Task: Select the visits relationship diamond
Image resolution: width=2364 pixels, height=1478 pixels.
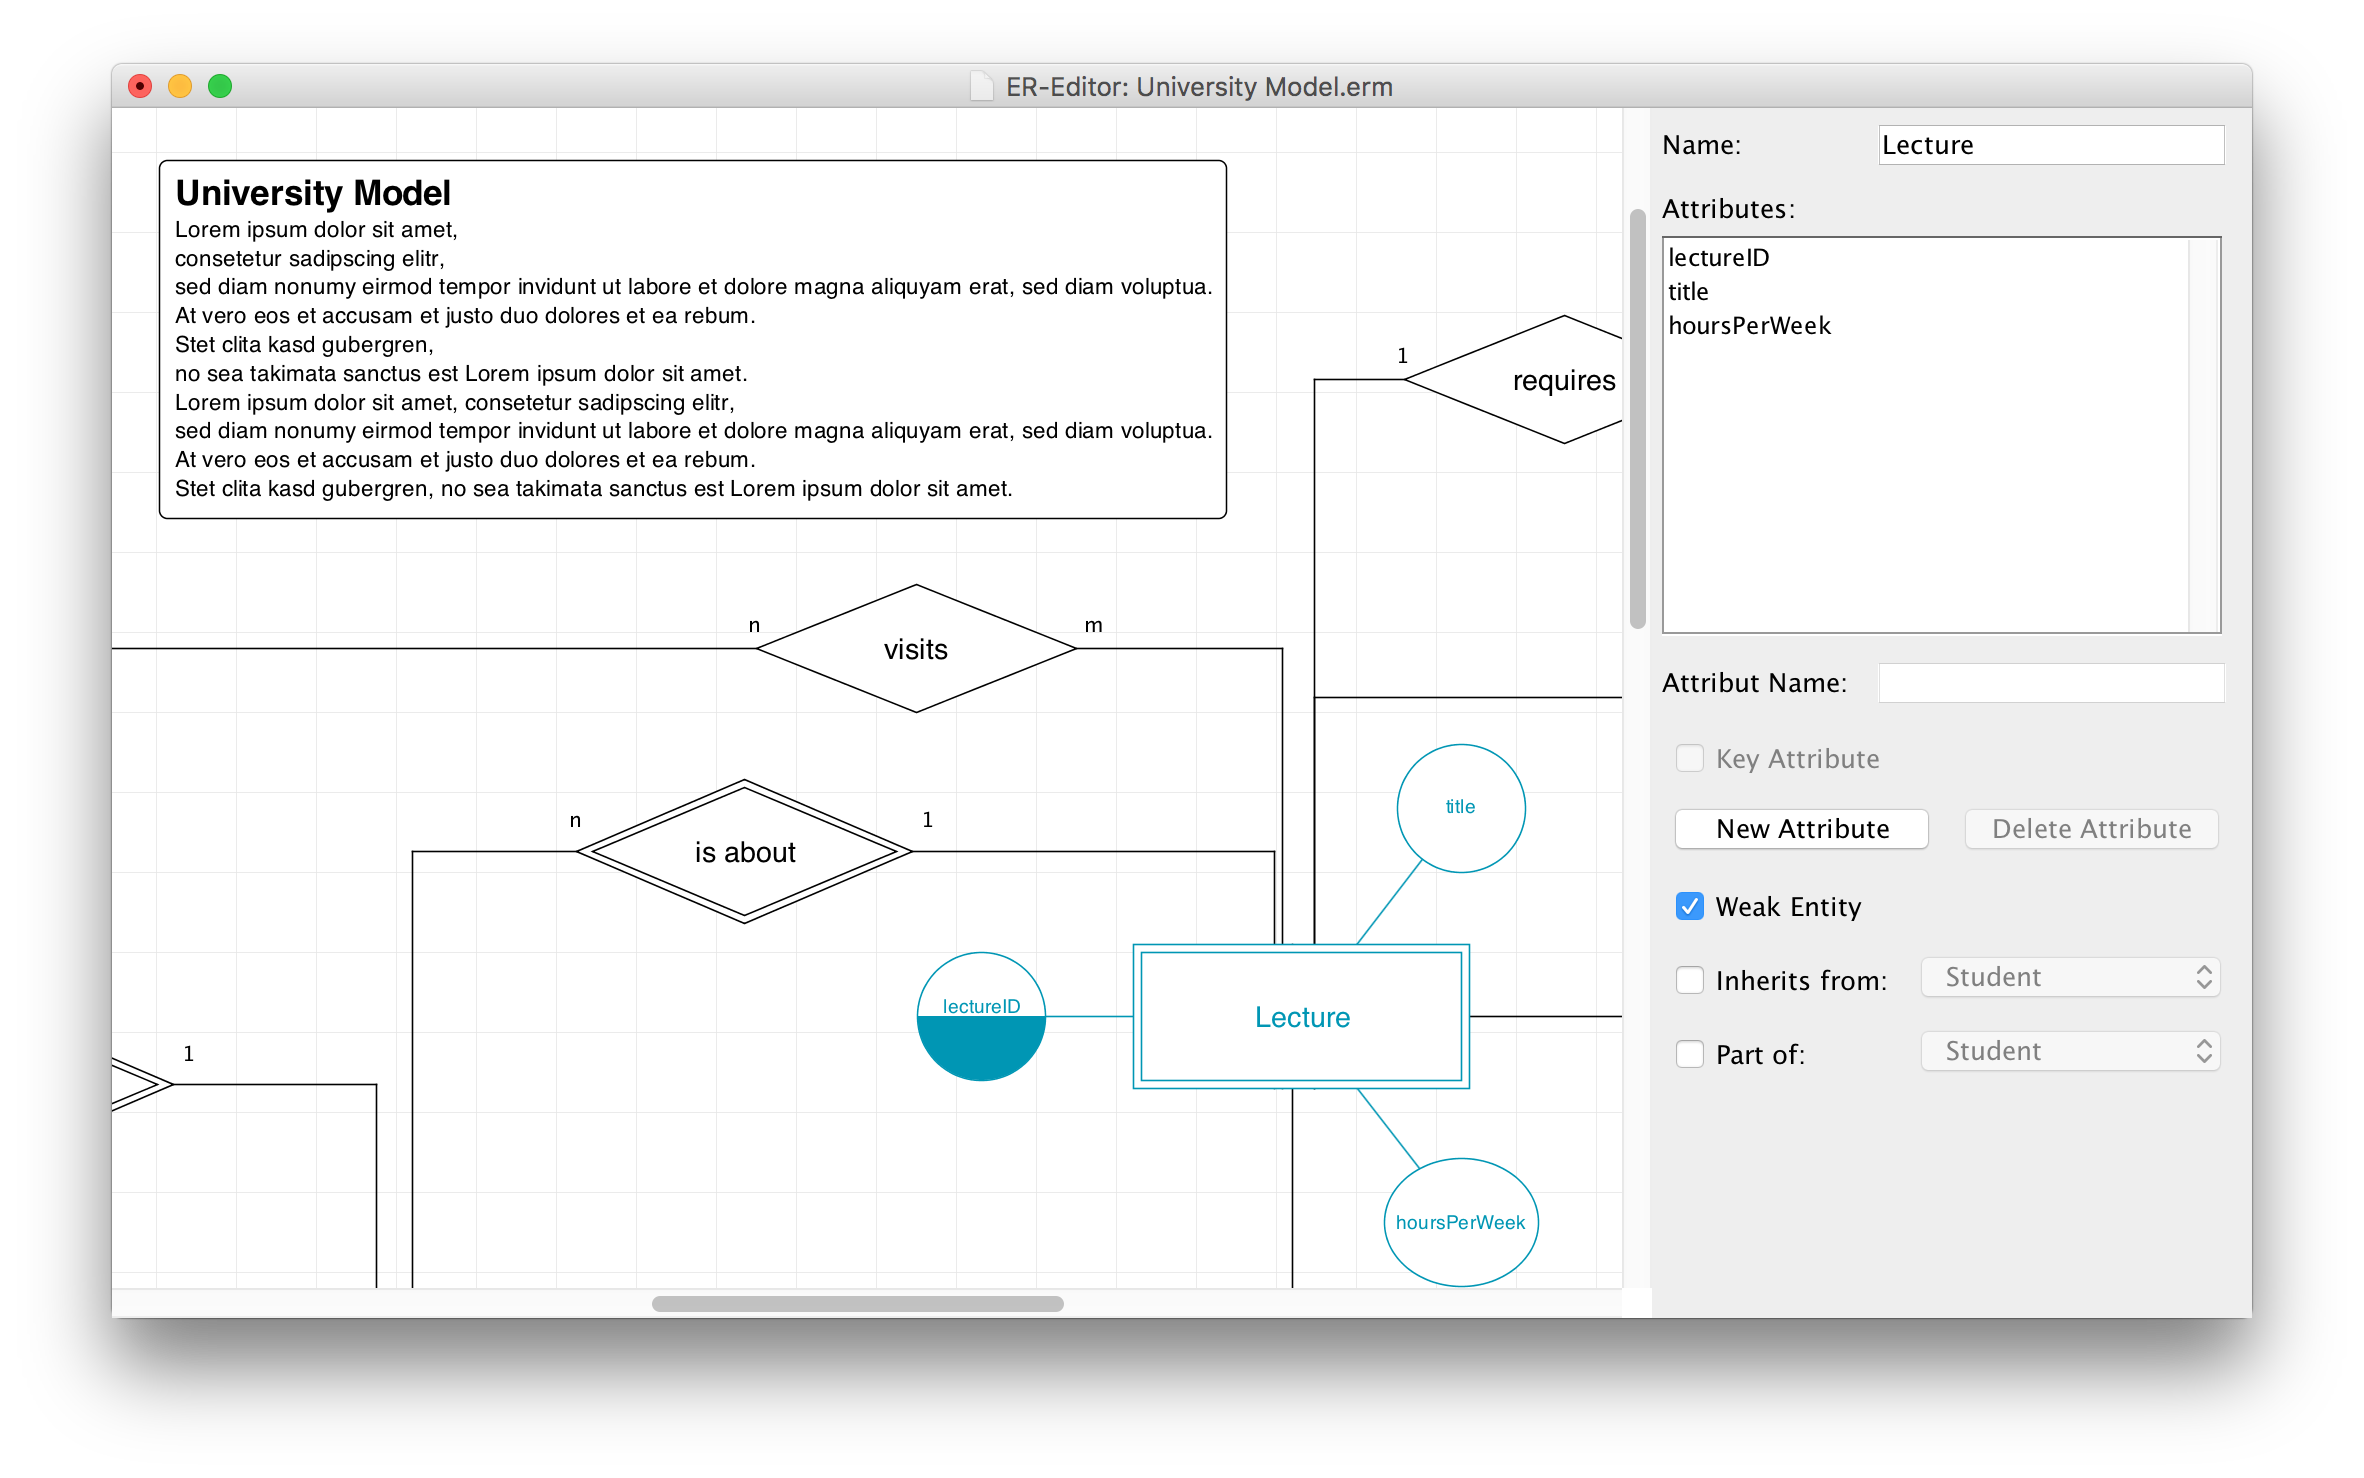Action: [x=915, y=649]
